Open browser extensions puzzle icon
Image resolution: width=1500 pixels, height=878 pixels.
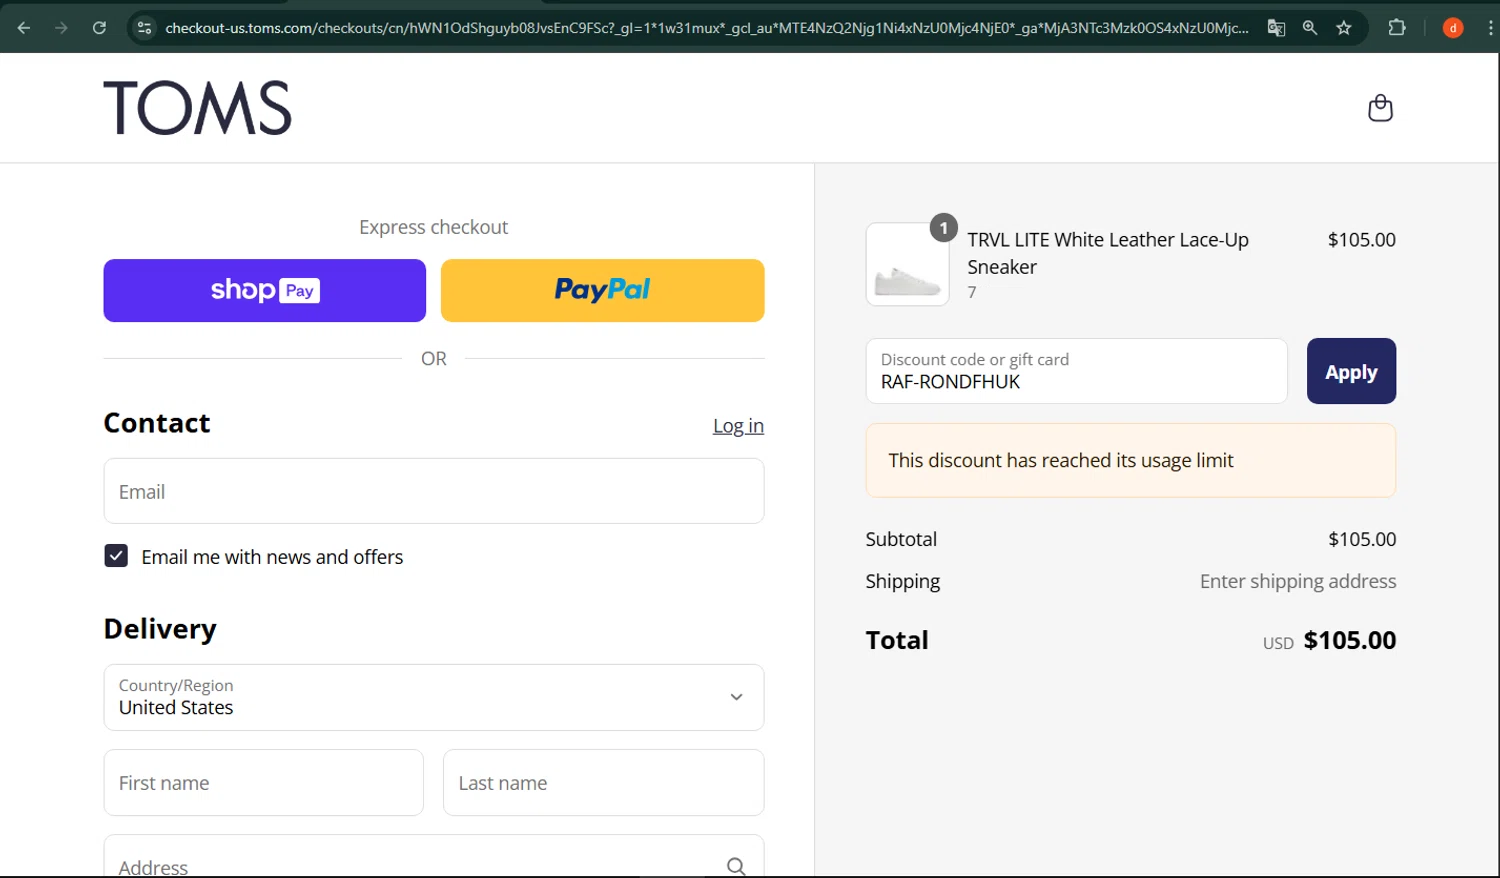[1397, 28]
